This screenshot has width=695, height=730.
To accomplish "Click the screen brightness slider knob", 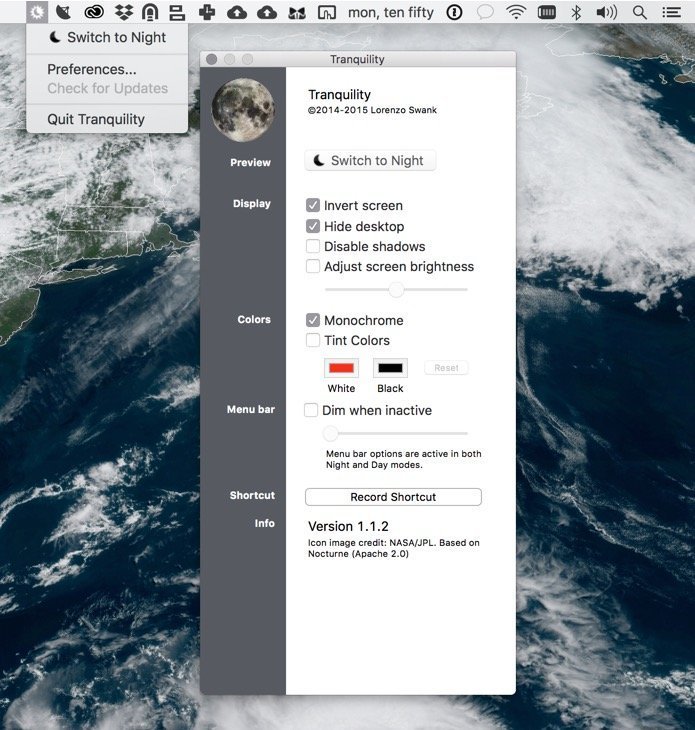I will coord(396,290).
